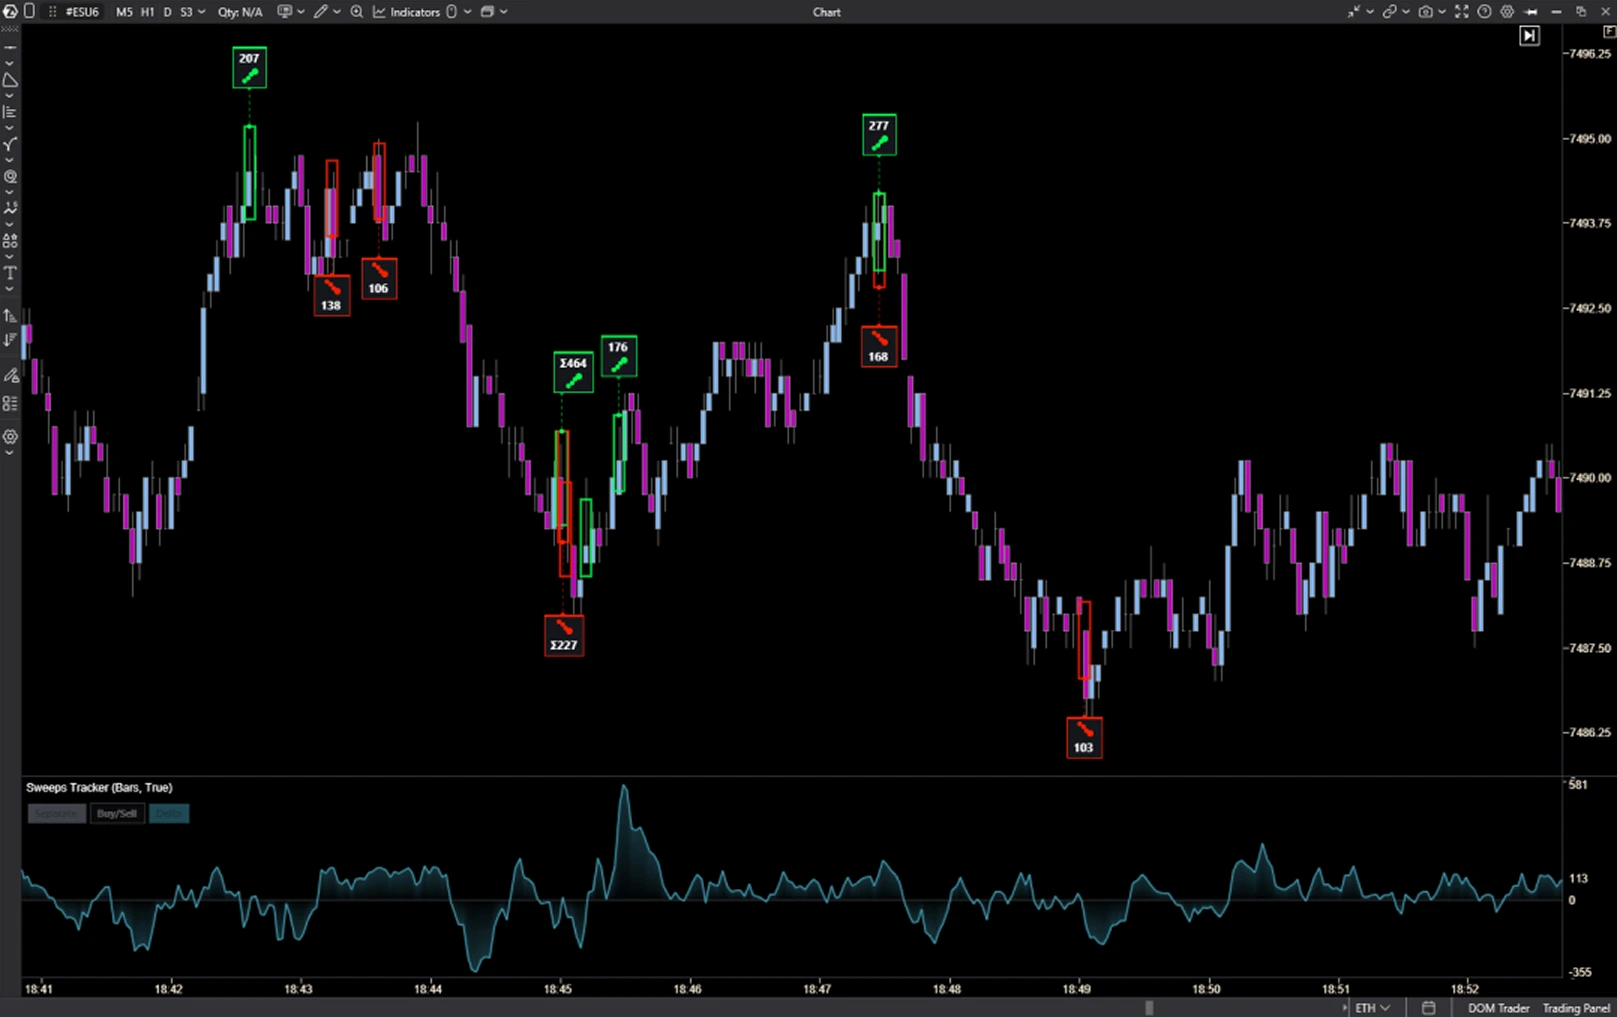Open the DOM Trader panel
The image size is (1617, 1017).
click(x=1498, y=1008)
